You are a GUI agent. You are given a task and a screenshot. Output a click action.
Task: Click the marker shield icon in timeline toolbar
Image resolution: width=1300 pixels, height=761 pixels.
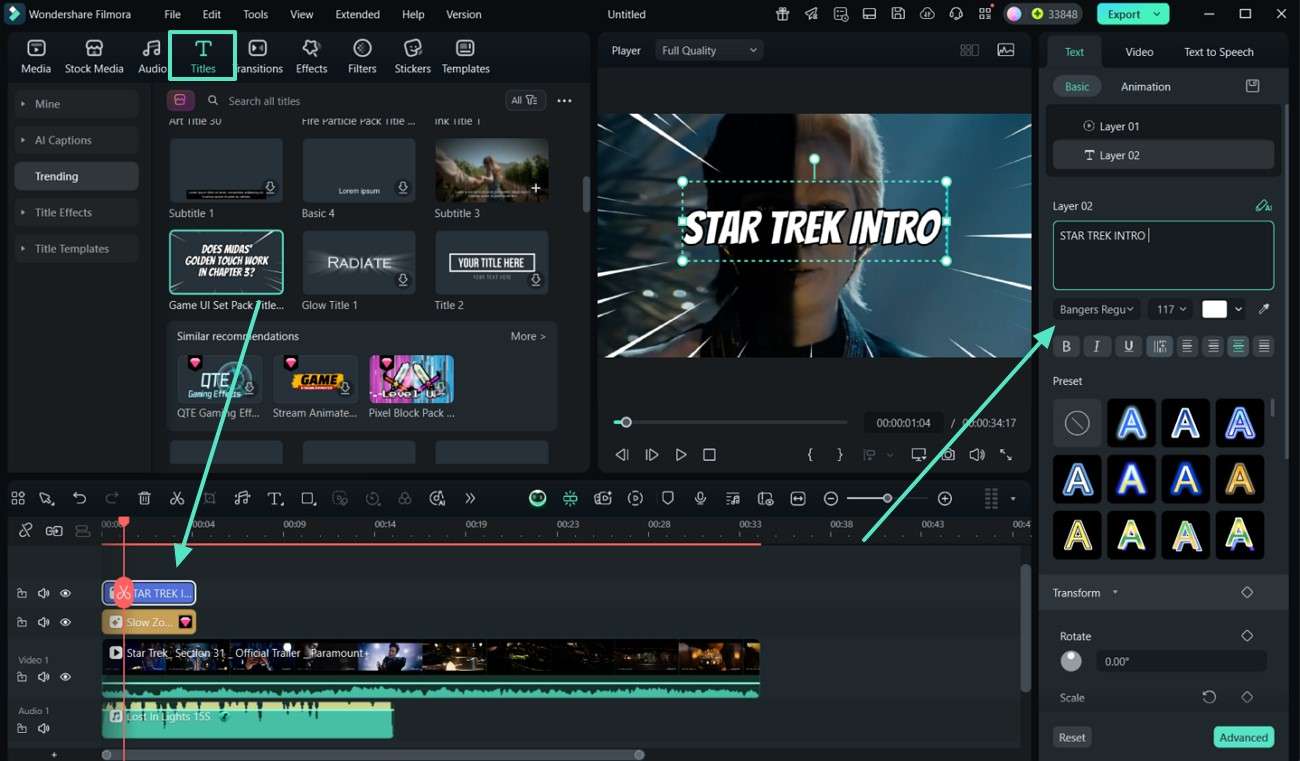tap(668, 498)
